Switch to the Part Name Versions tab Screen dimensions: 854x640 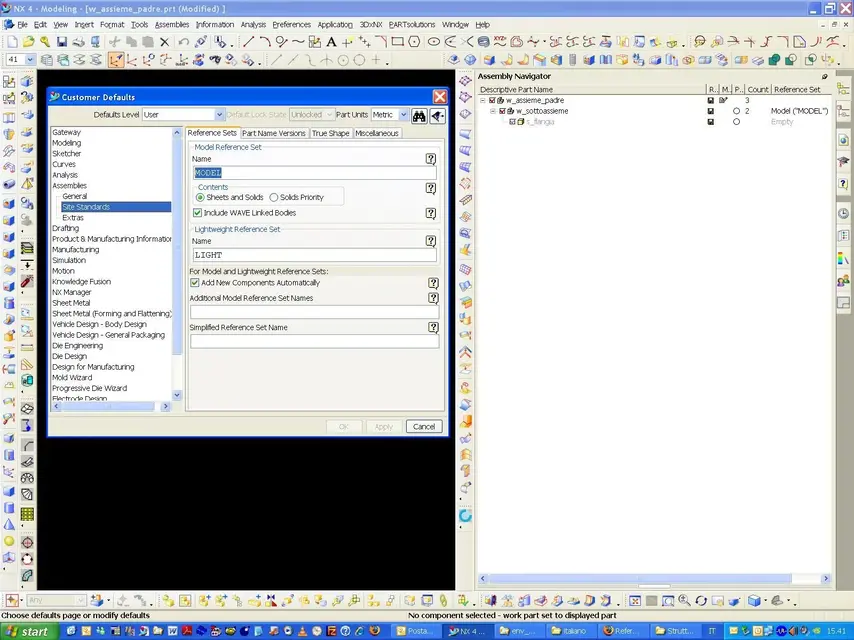pos(273,133)
